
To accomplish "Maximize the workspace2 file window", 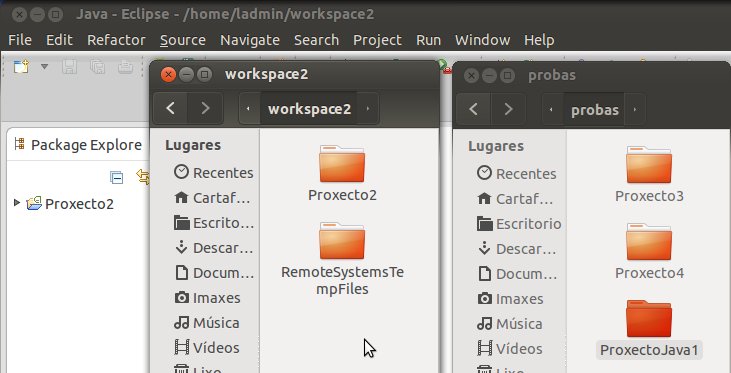I will point(204,75).
